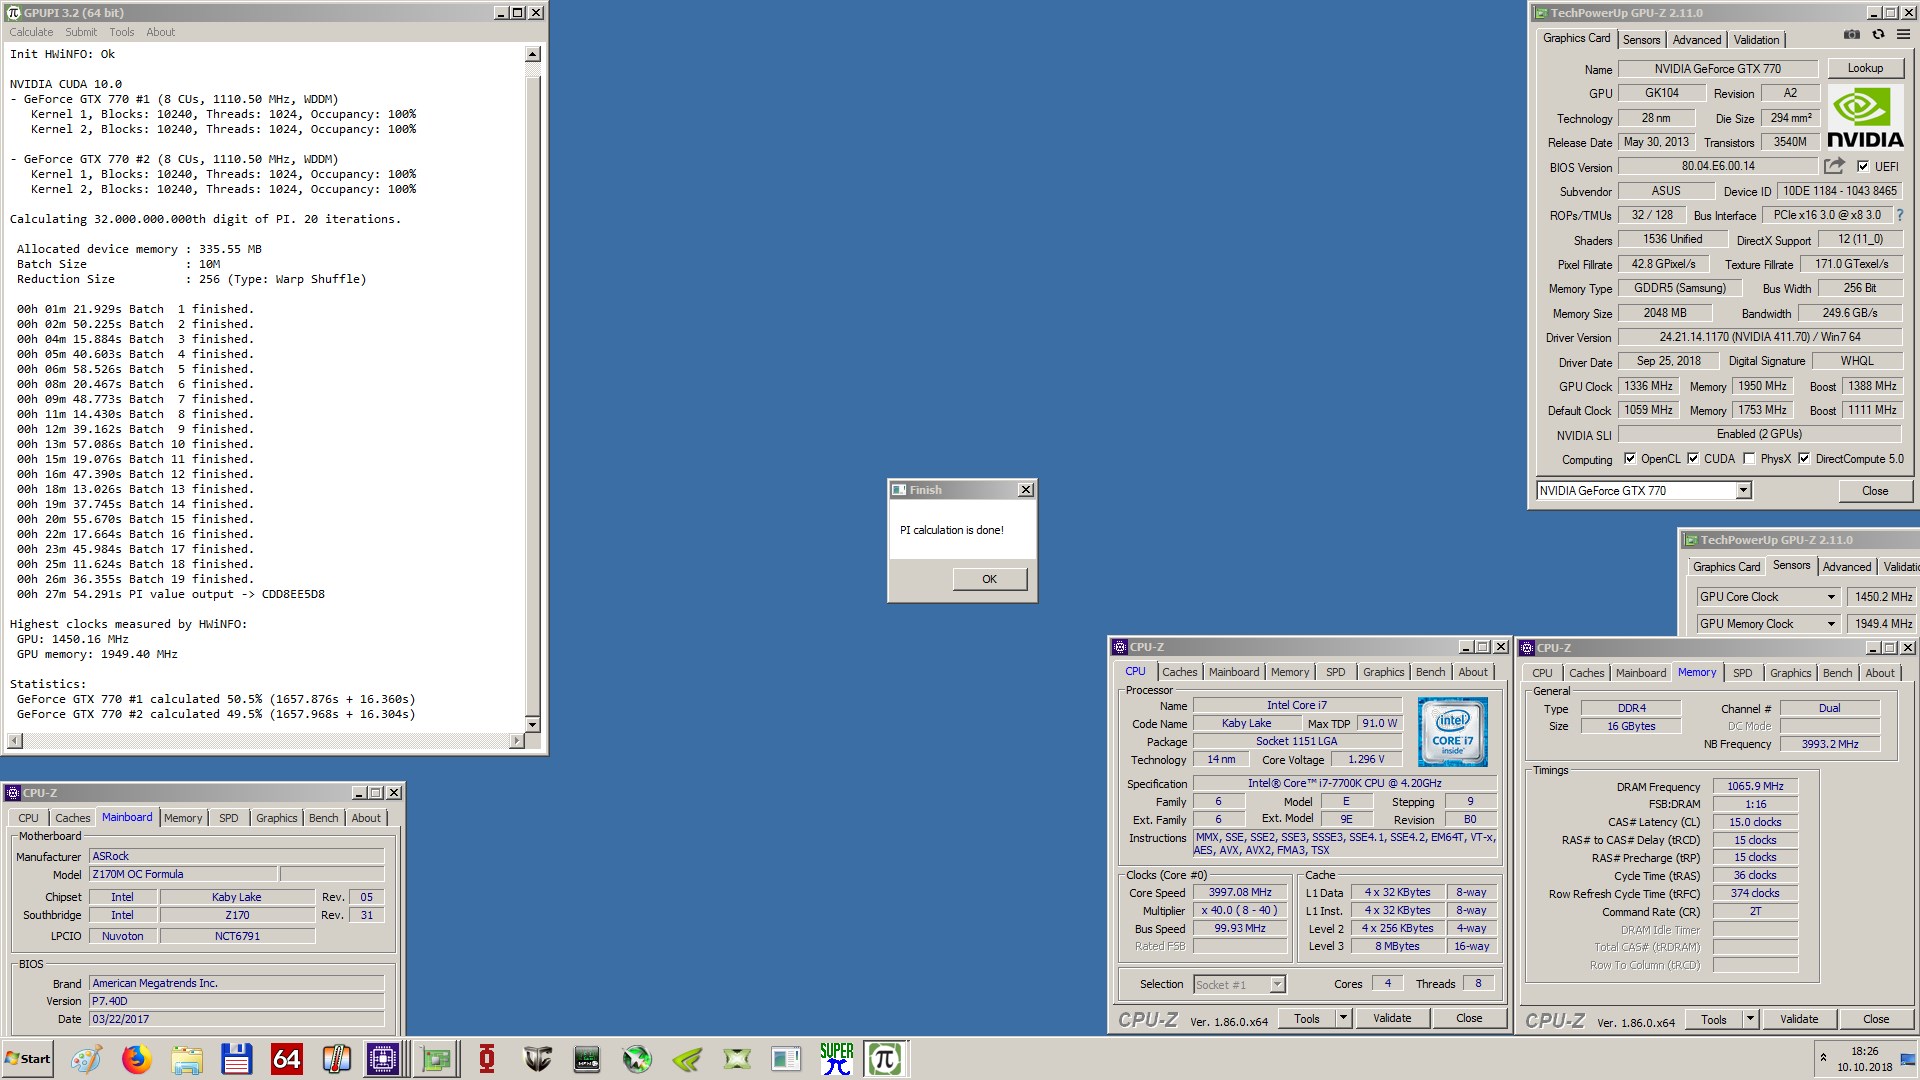Open Paint from the taskbar palette icon
This screenshot has height=1080, width=1920.
[x=86, y=1059]
